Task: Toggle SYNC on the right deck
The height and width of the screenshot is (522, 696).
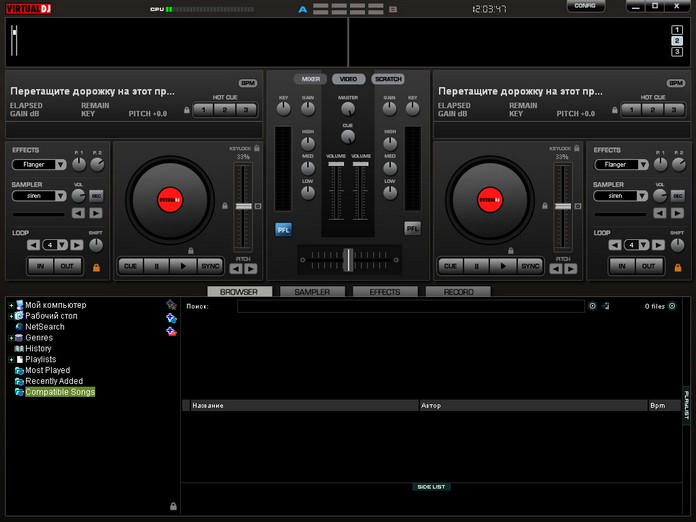Action: tap(530, 266)
